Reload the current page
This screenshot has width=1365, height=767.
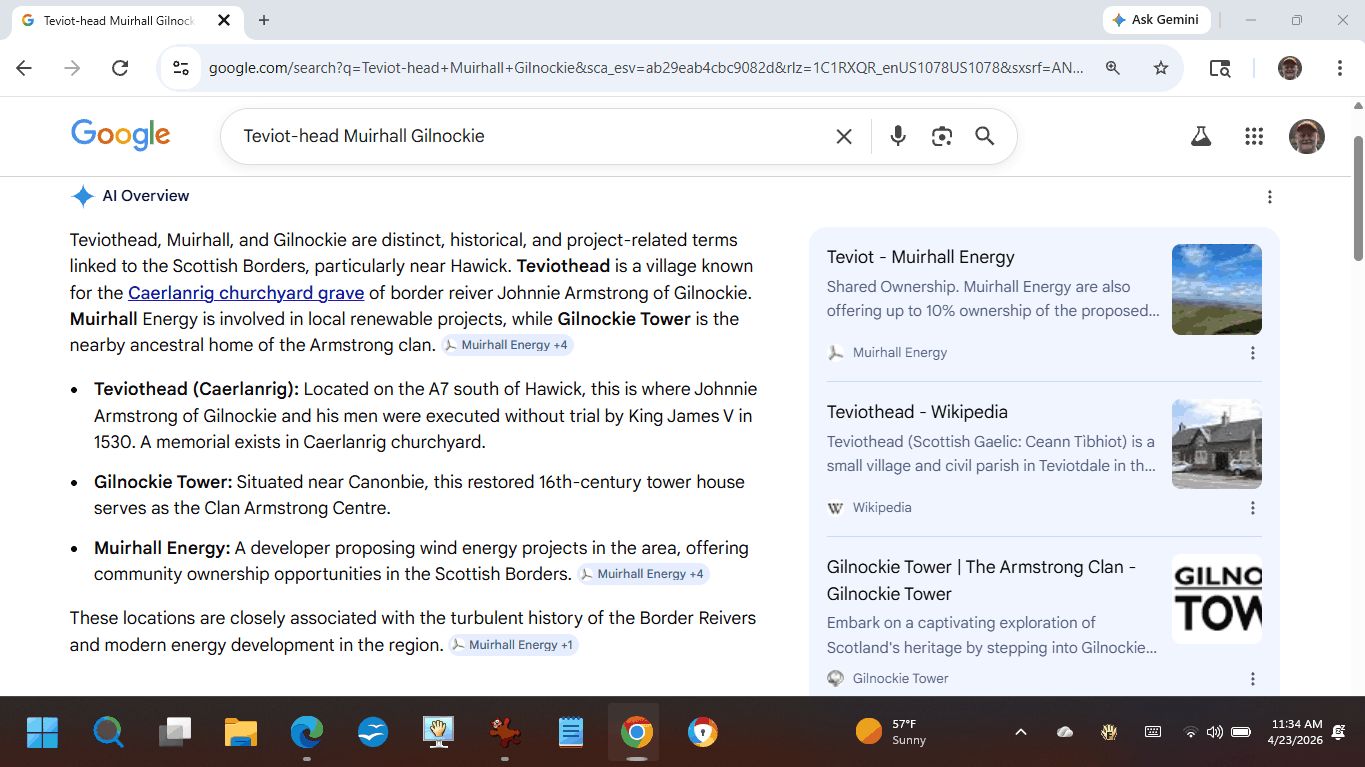coord(120,68)
